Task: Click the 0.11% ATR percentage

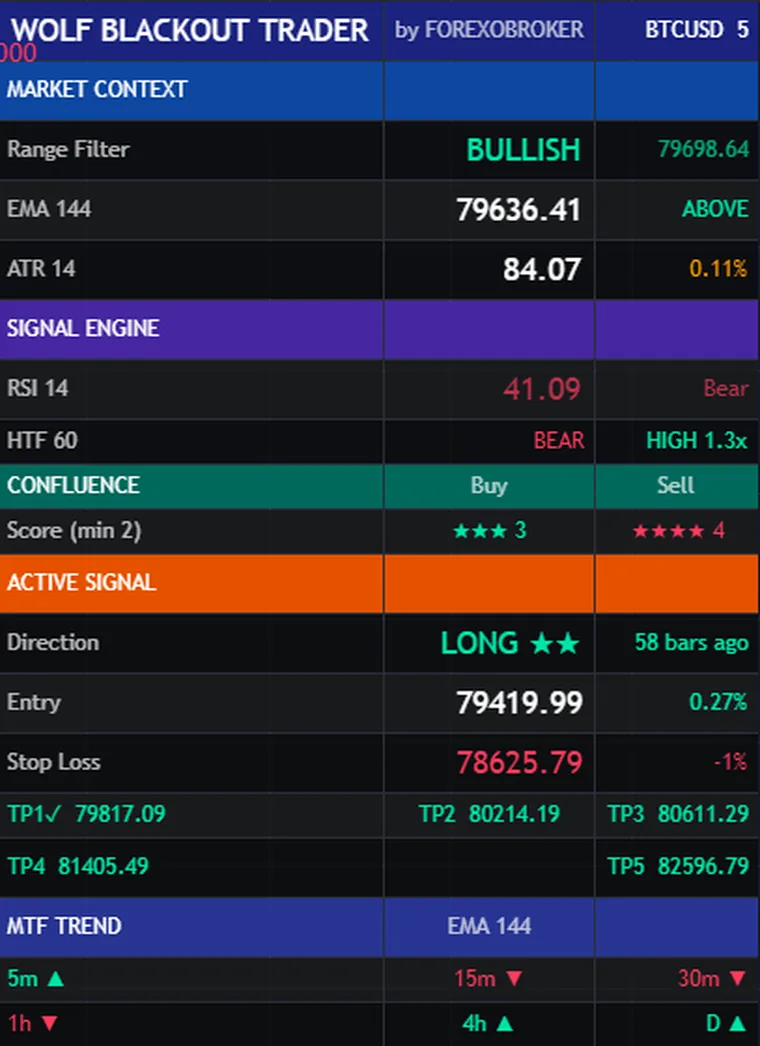Action: 718,269
